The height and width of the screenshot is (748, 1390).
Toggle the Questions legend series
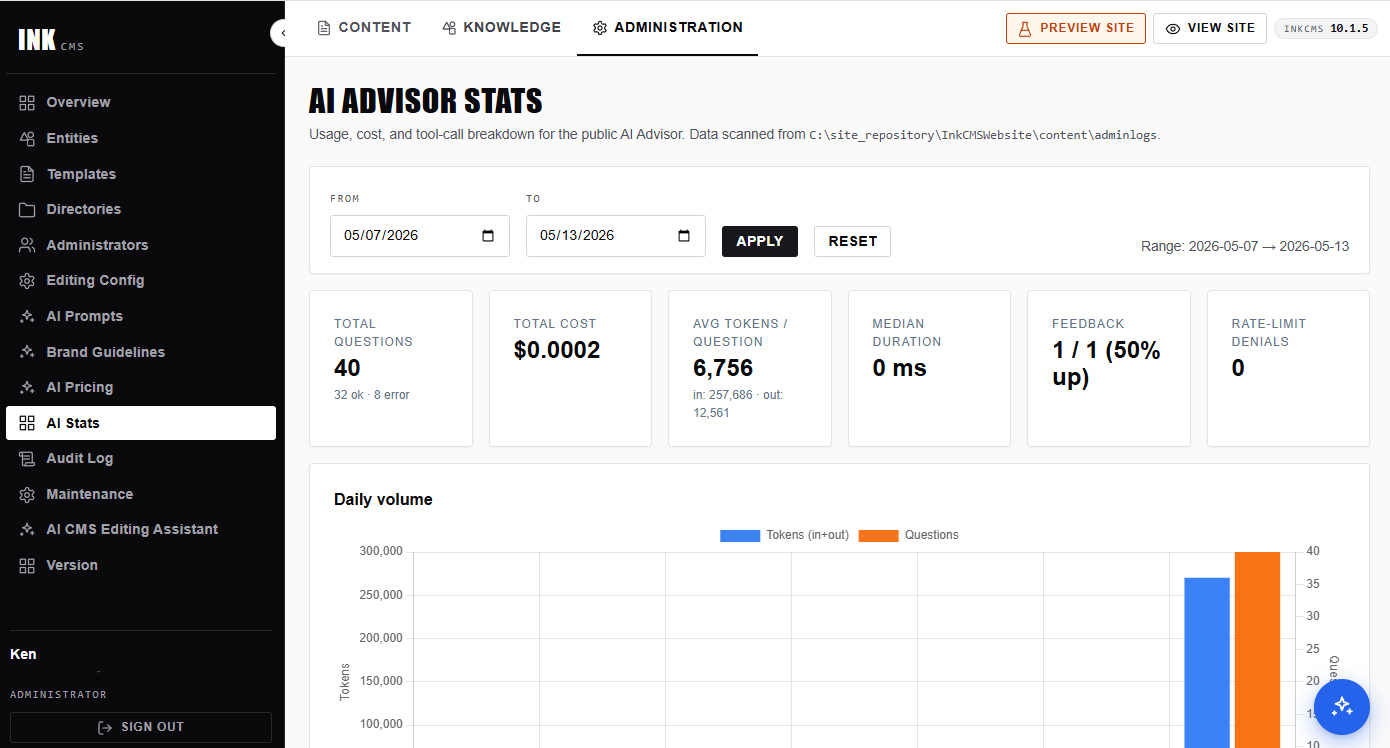[x=908, y=535]
